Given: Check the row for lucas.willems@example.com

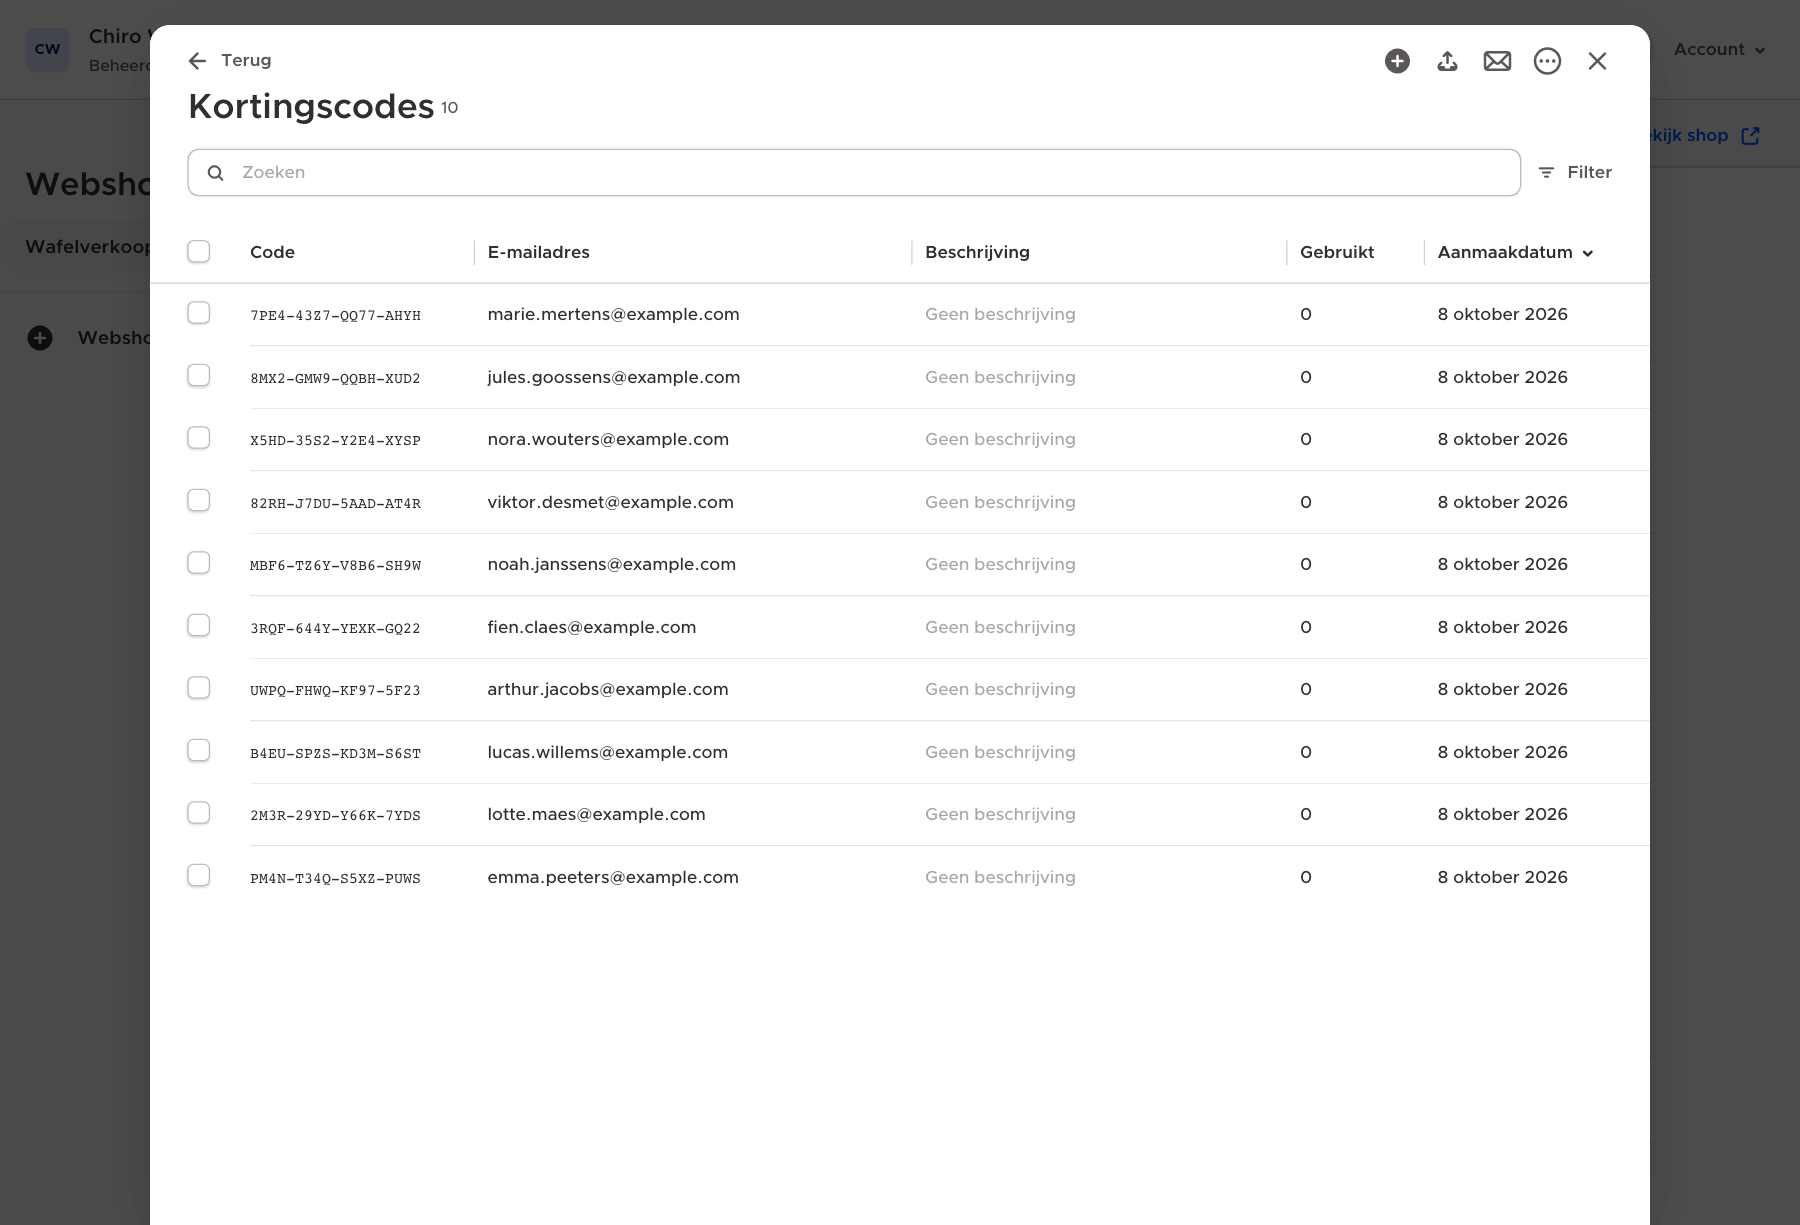Looking at the screenshot, I should [x=199, y=750].
